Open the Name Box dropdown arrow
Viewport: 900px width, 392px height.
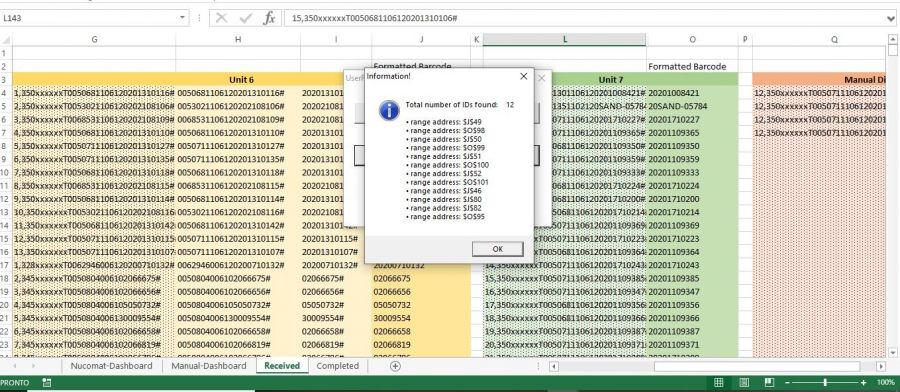(183, 18)
